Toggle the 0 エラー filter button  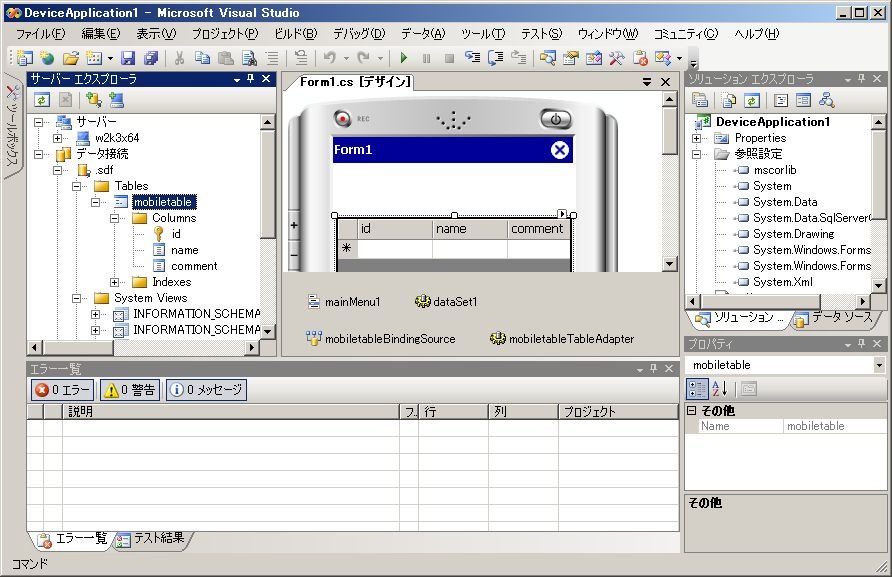[63, 390]
